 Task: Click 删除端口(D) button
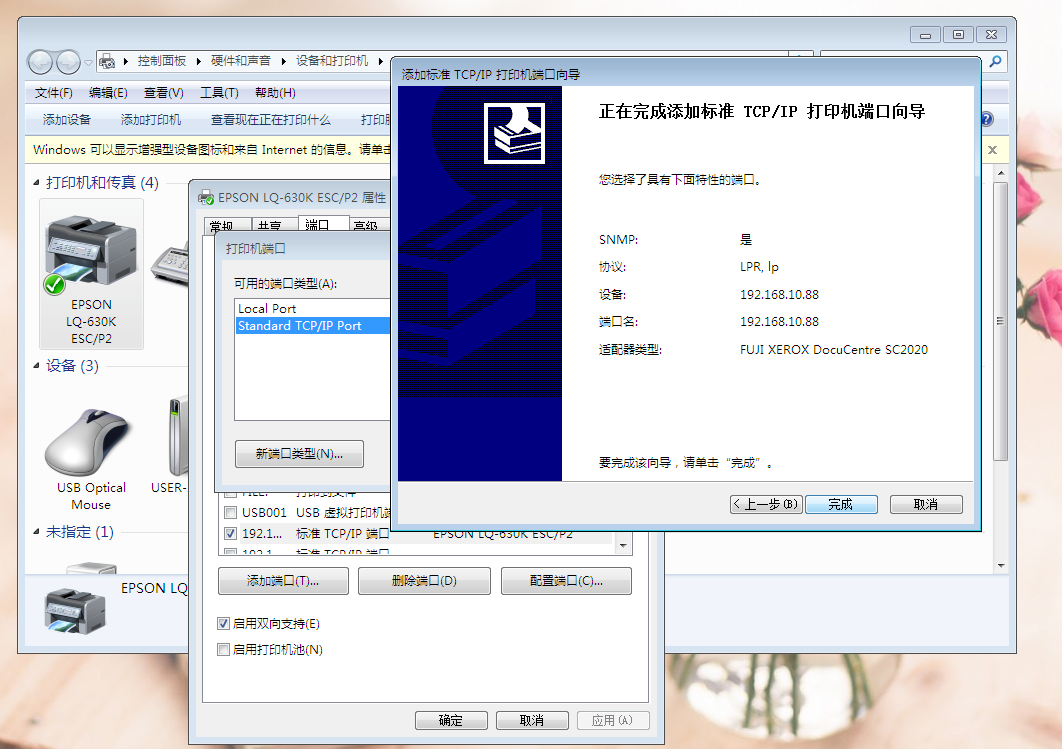pyautogui.click(x=424, y=581)
